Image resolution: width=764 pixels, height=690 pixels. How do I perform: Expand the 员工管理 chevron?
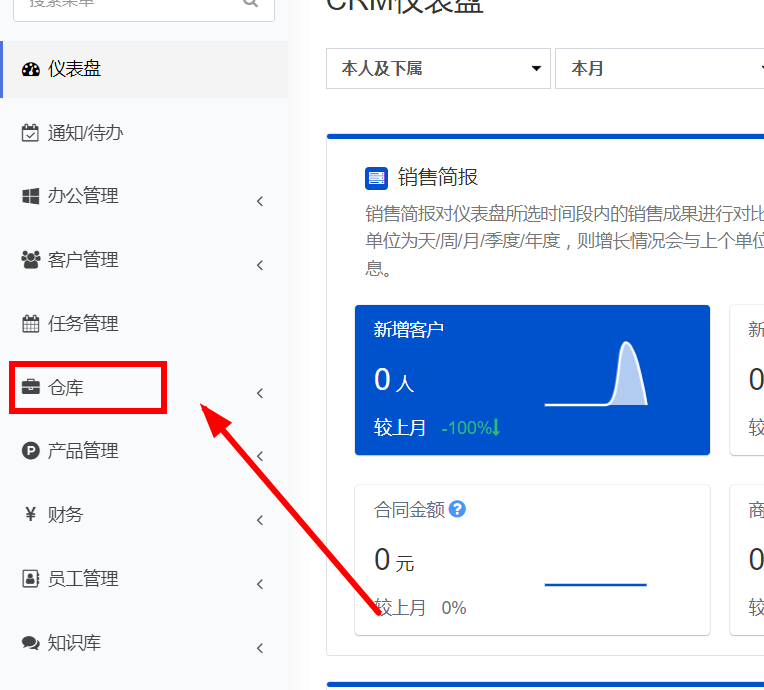260,584
